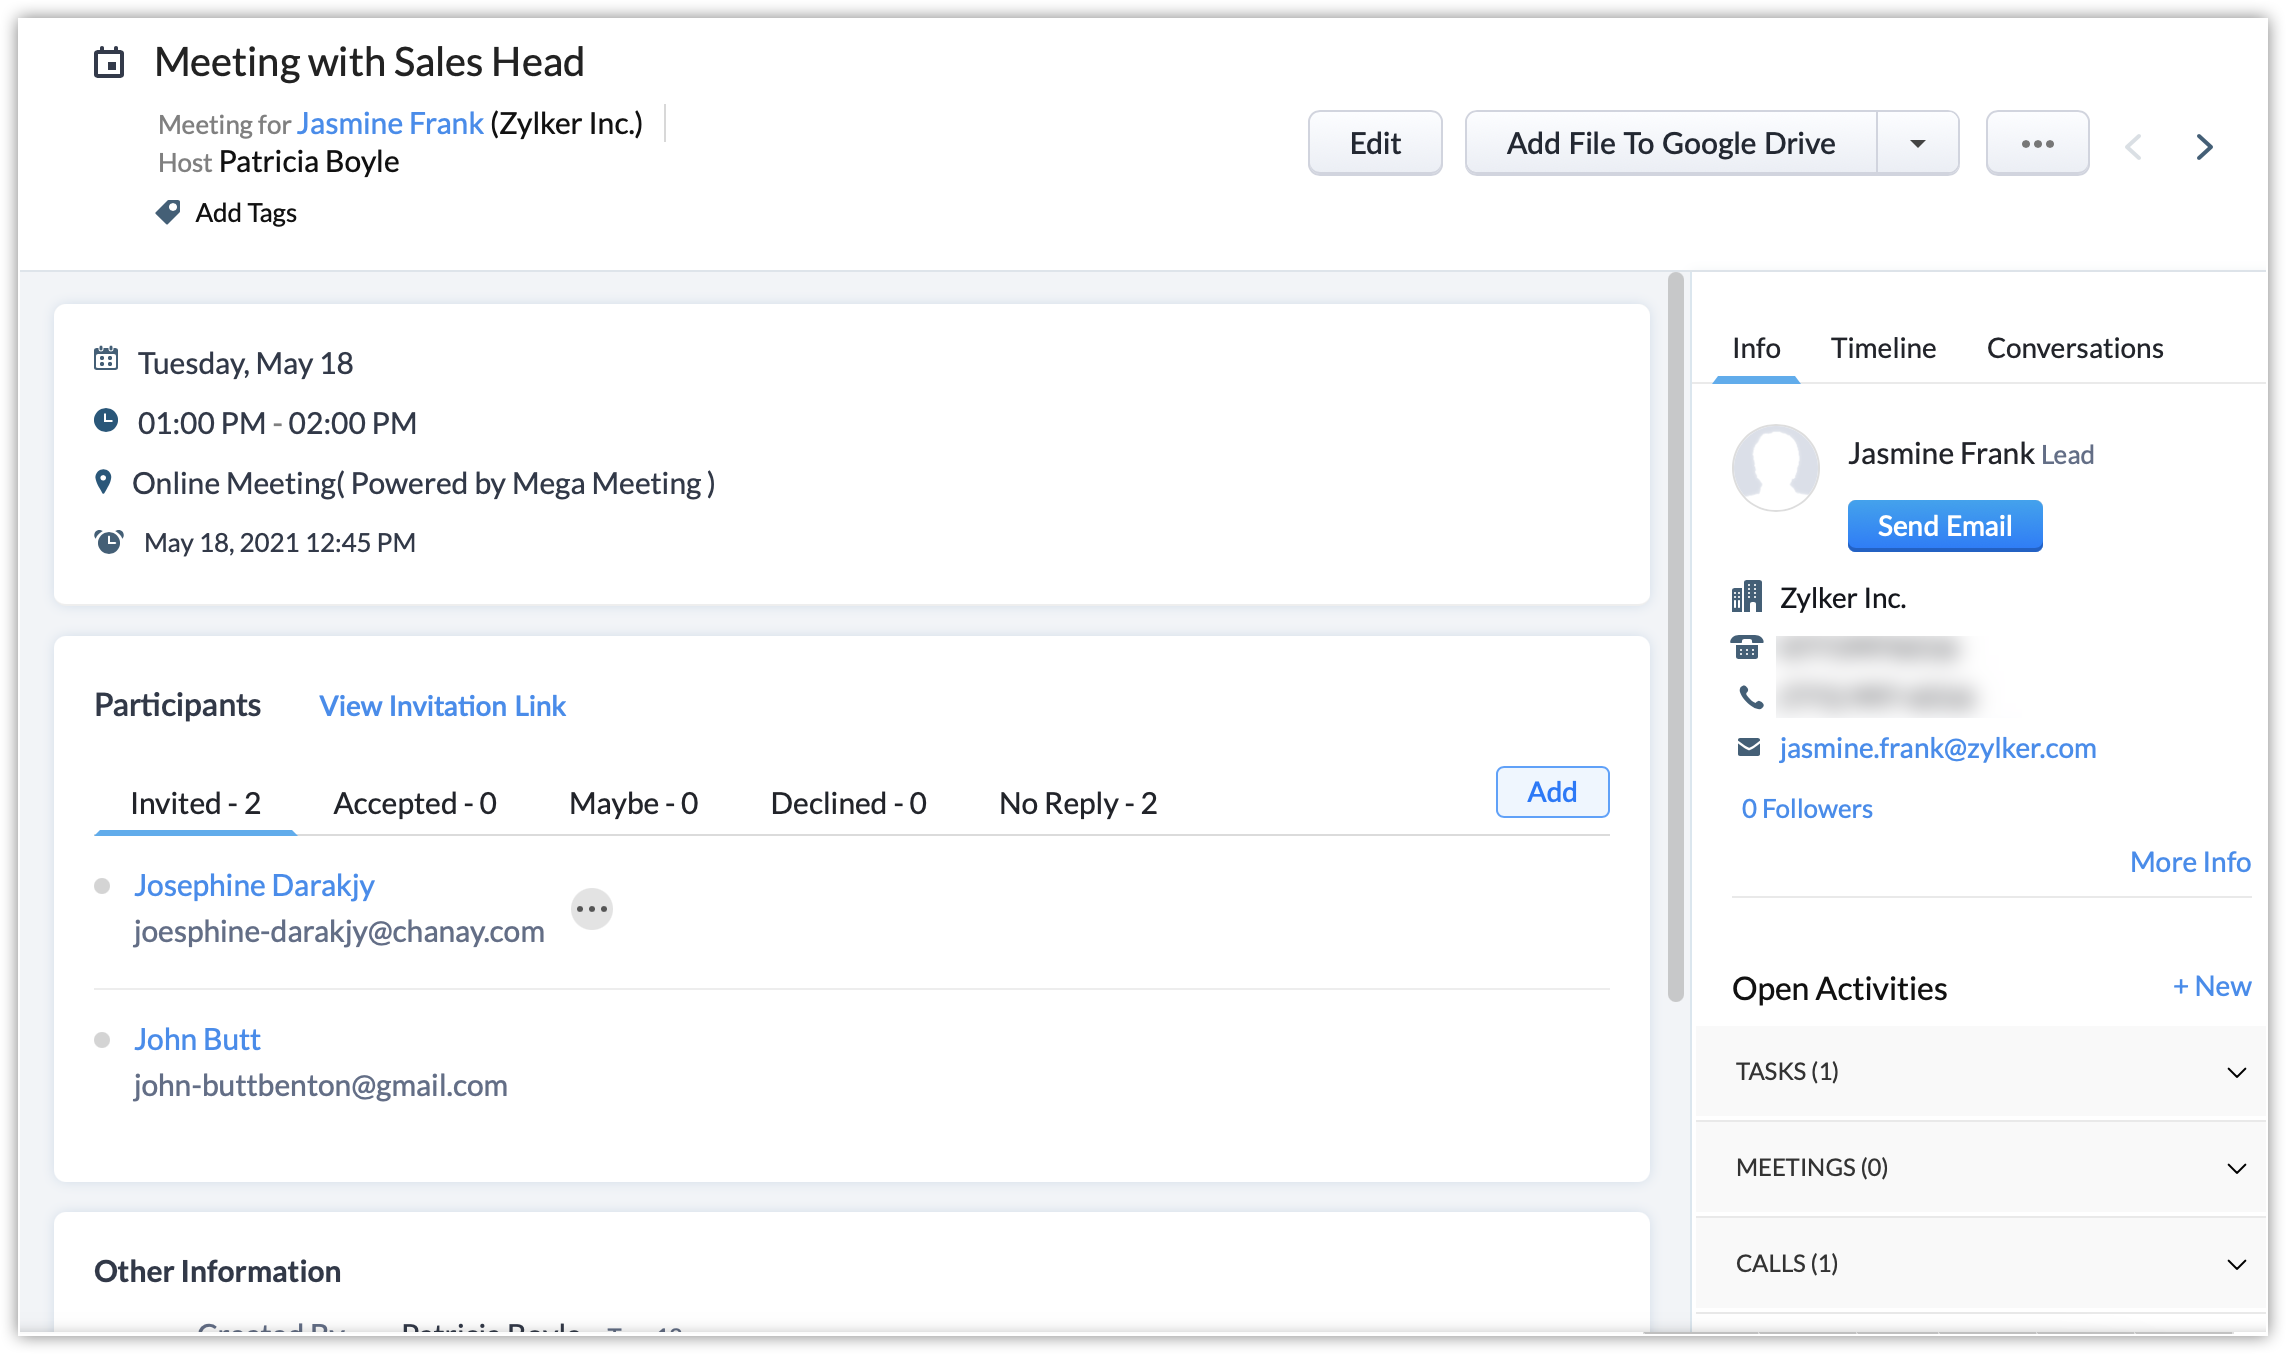Click the Add participant button
Screen dimensions: 2286x1354
coord(1551,792)
